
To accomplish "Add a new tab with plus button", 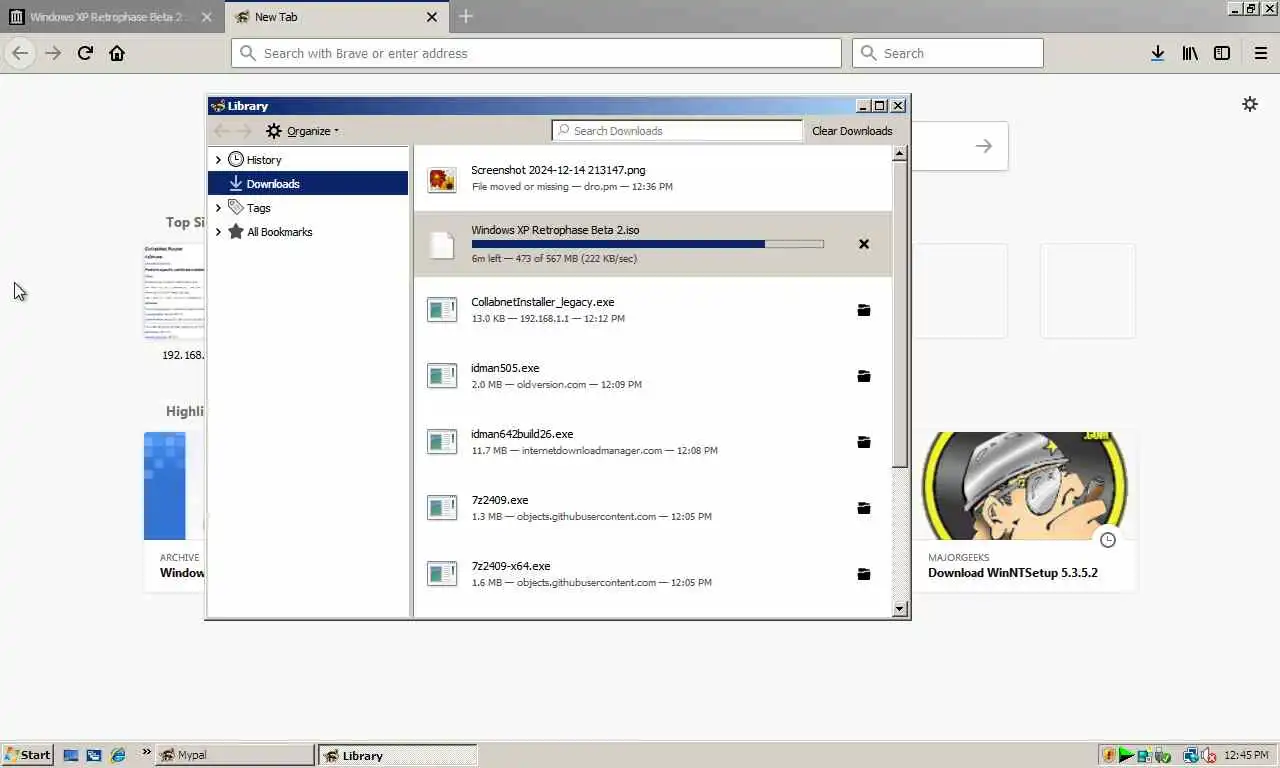I will pos(466,16).
